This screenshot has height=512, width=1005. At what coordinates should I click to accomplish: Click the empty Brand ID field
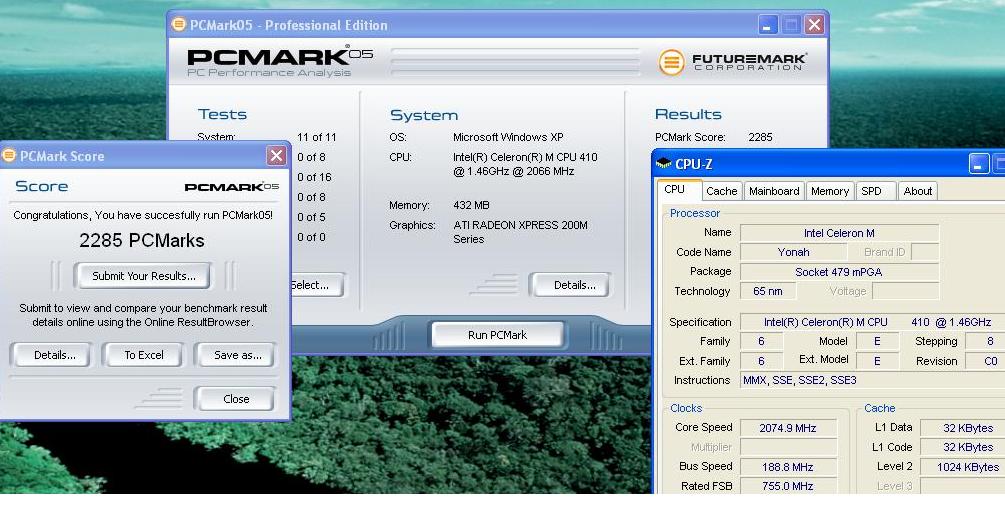[925, 252]
